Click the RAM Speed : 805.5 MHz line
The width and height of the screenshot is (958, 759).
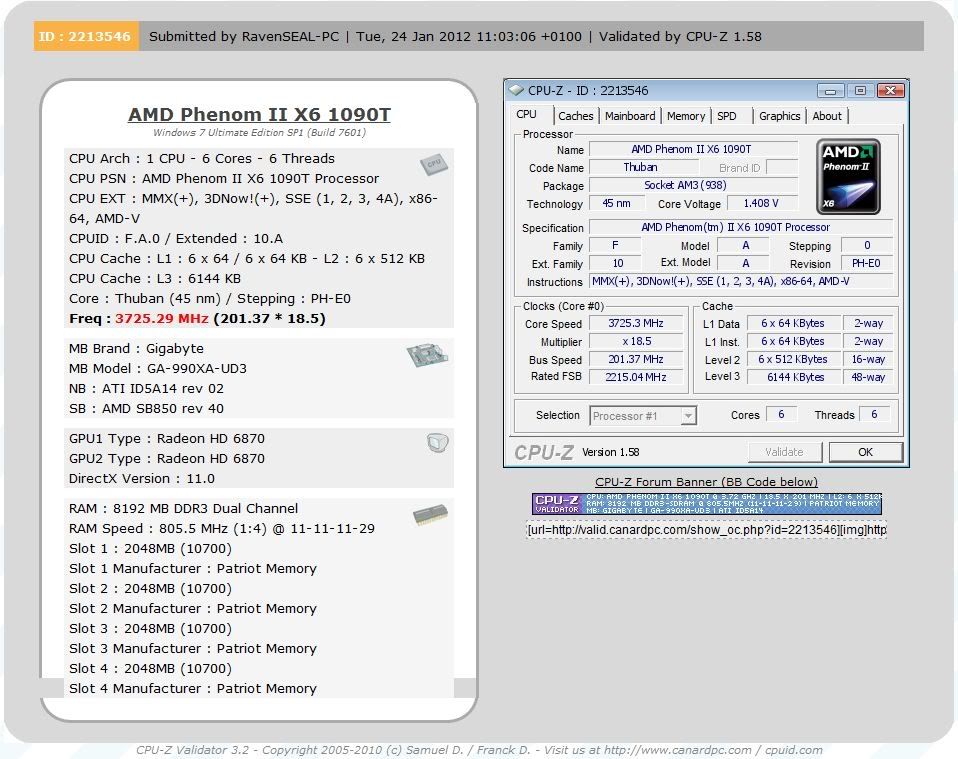click(x=222, y=529)
